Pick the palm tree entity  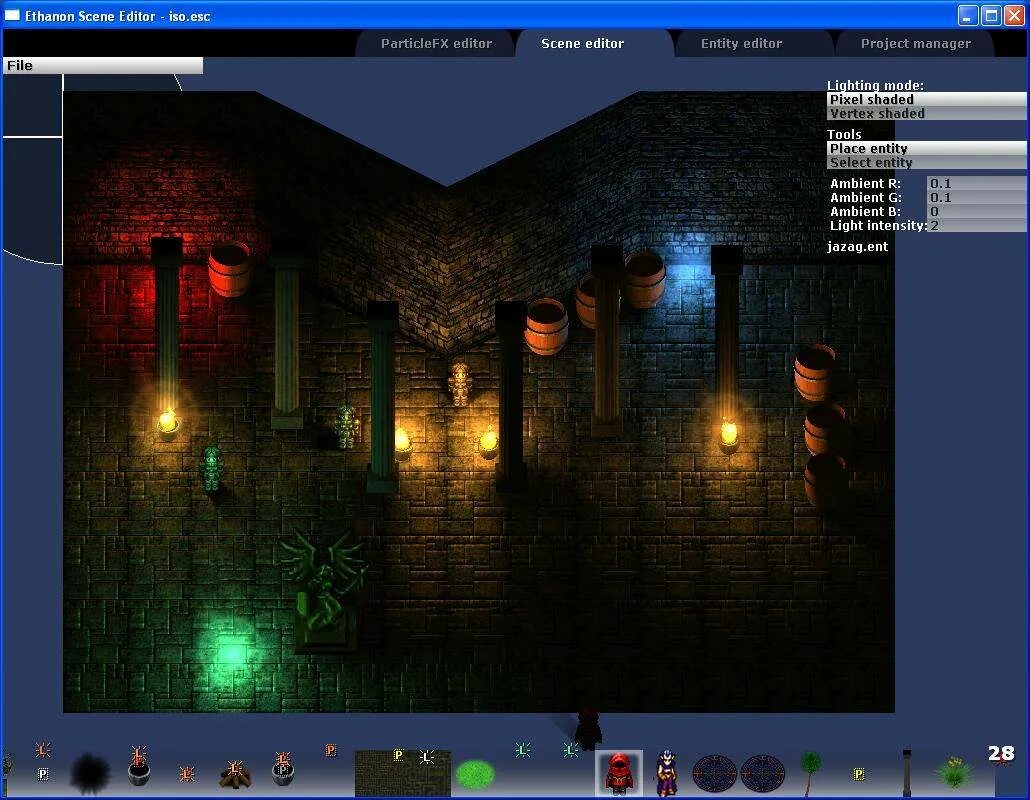(811, 773)
